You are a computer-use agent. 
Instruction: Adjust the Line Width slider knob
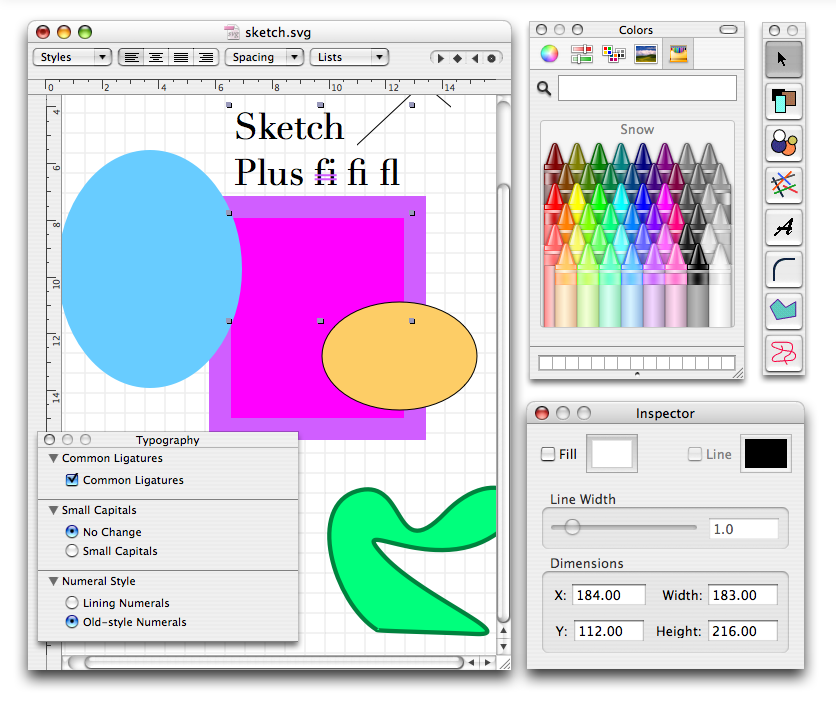[572, 527]
